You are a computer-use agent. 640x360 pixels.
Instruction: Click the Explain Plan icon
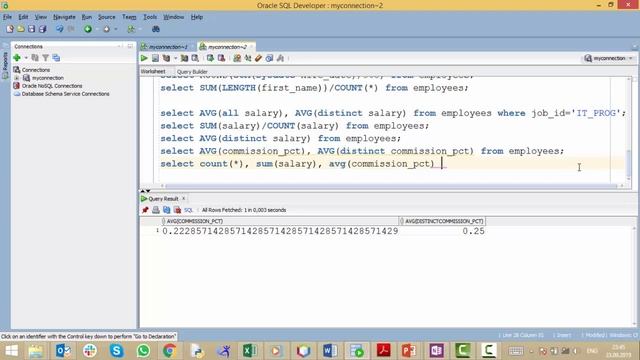167,58
